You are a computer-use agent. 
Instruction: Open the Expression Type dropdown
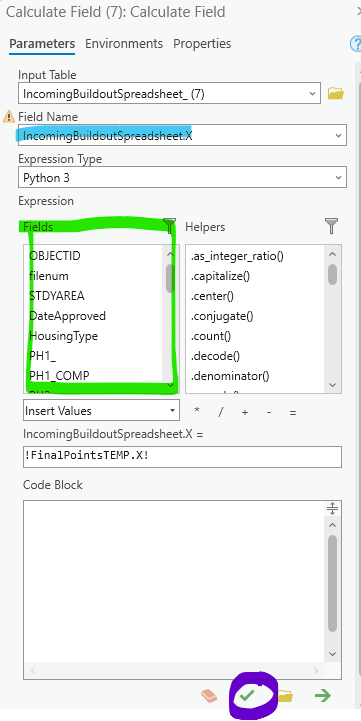[x=339, y=177]
